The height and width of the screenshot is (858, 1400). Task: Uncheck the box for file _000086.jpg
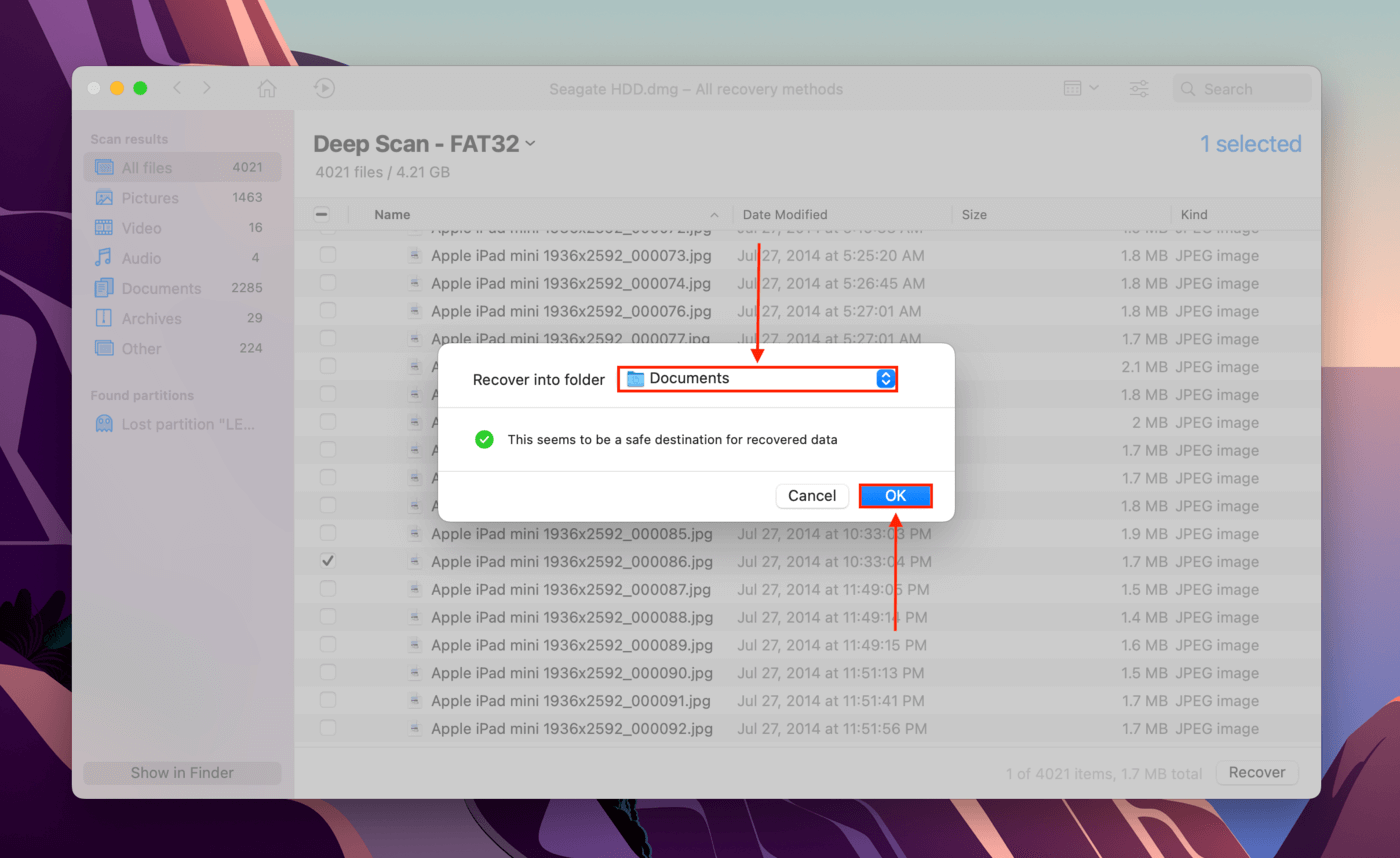(x=328, y=561)
